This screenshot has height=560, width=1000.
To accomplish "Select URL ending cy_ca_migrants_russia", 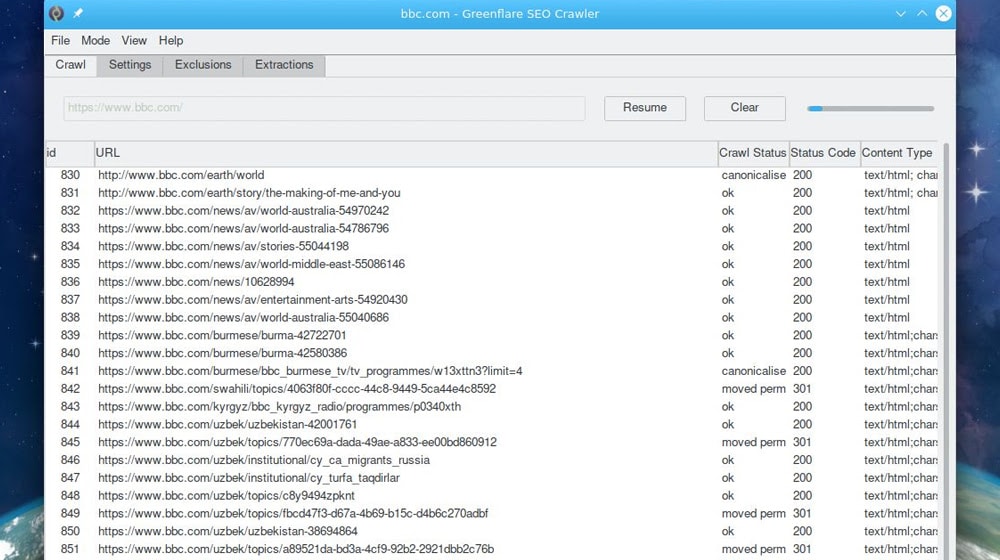I will point(264,461).
